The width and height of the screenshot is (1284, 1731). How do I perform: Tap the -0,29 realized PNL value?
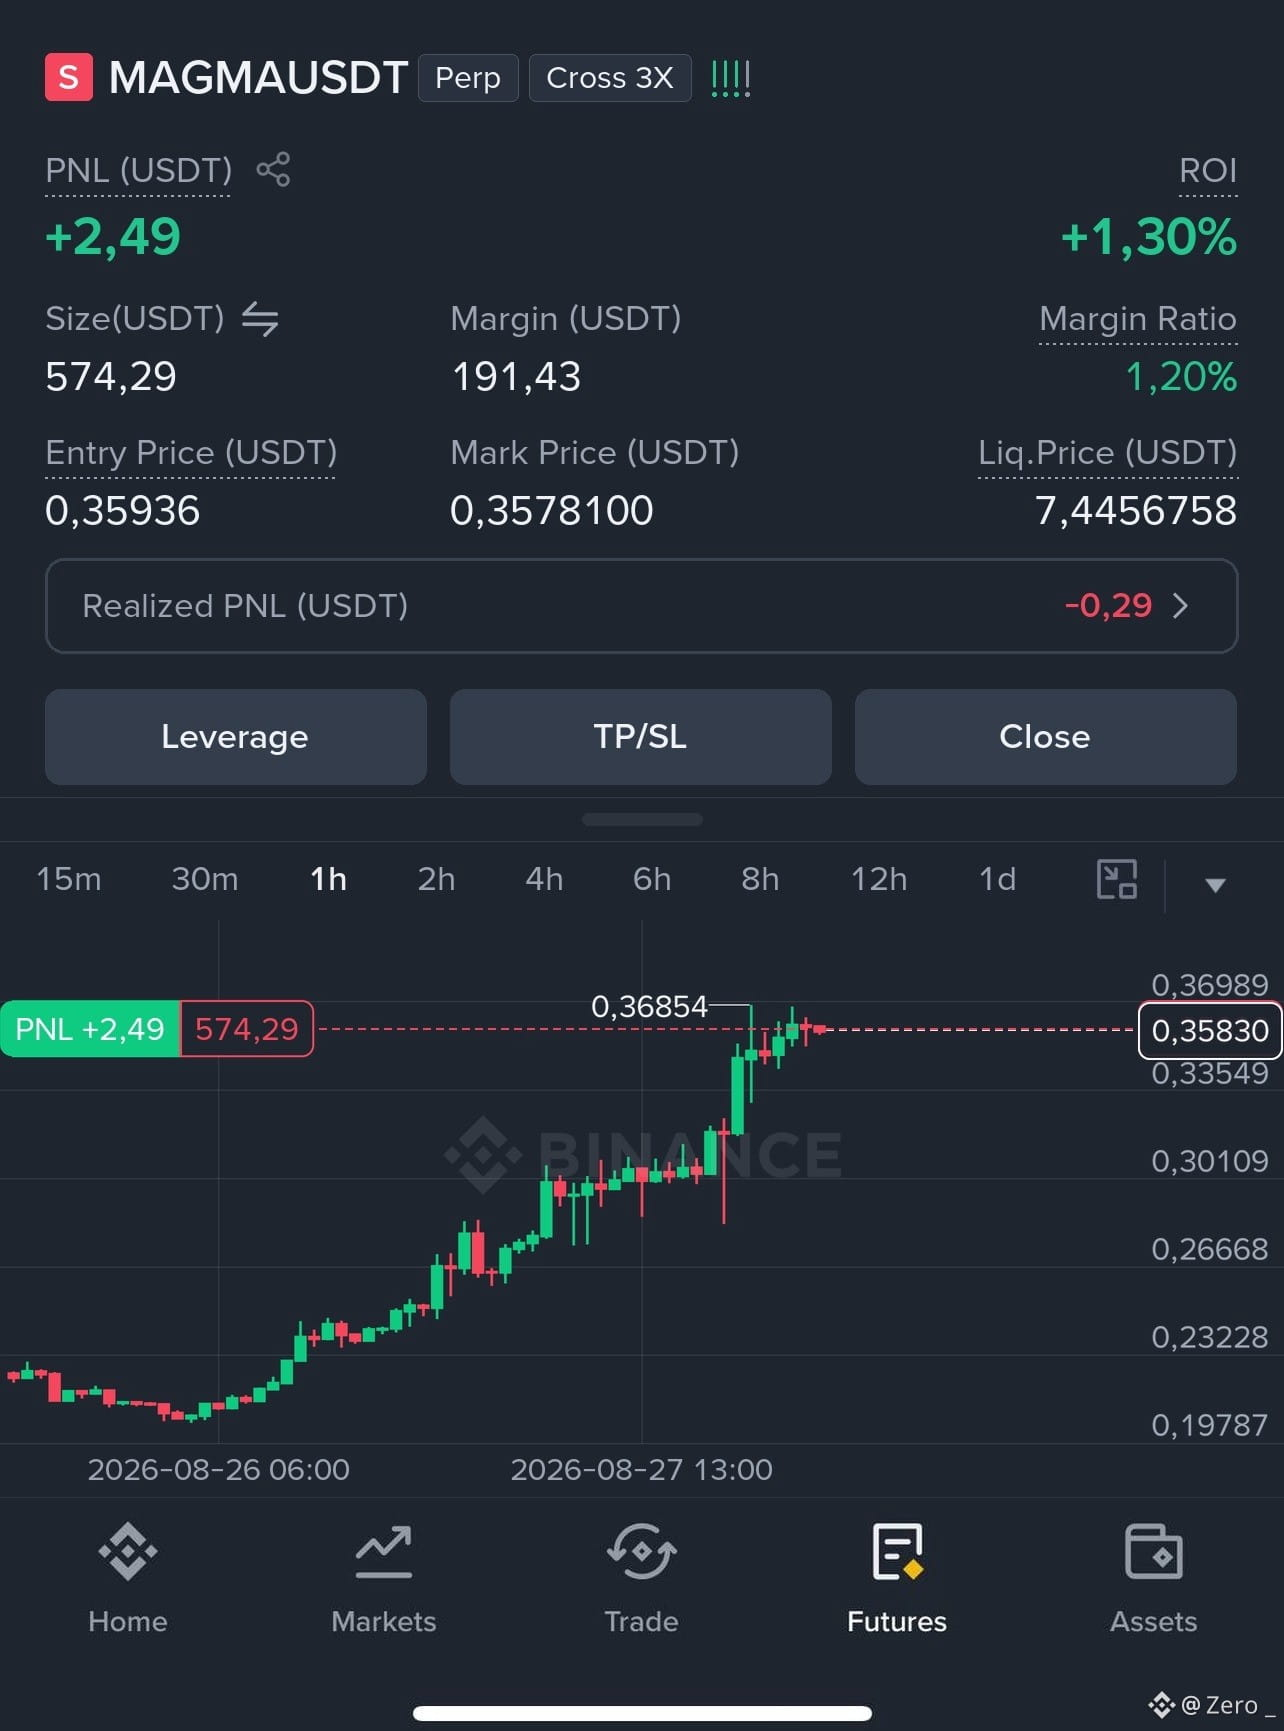1108,605
